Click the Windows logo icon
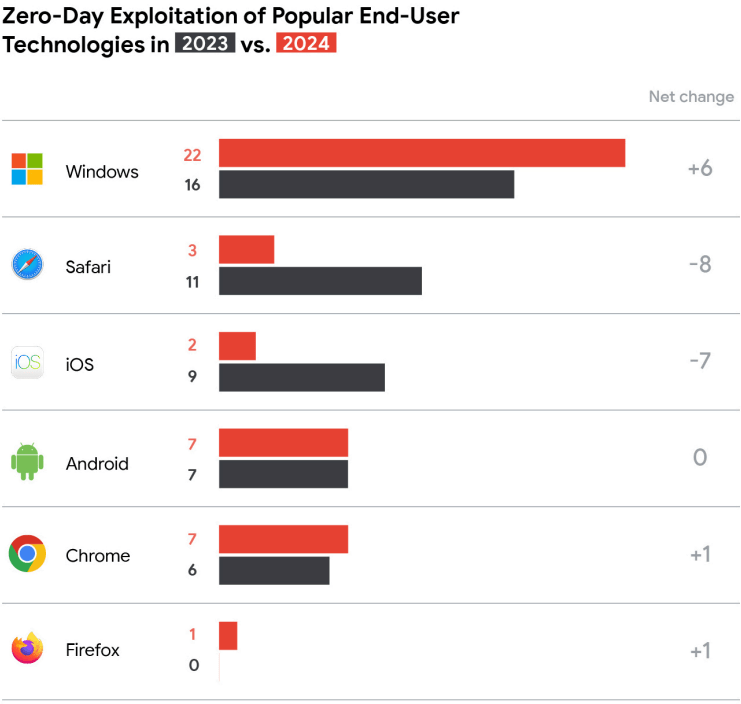Image resolution: width=741 pixels, height=704 pixels. pyautogui.click(x=27, y=169)
